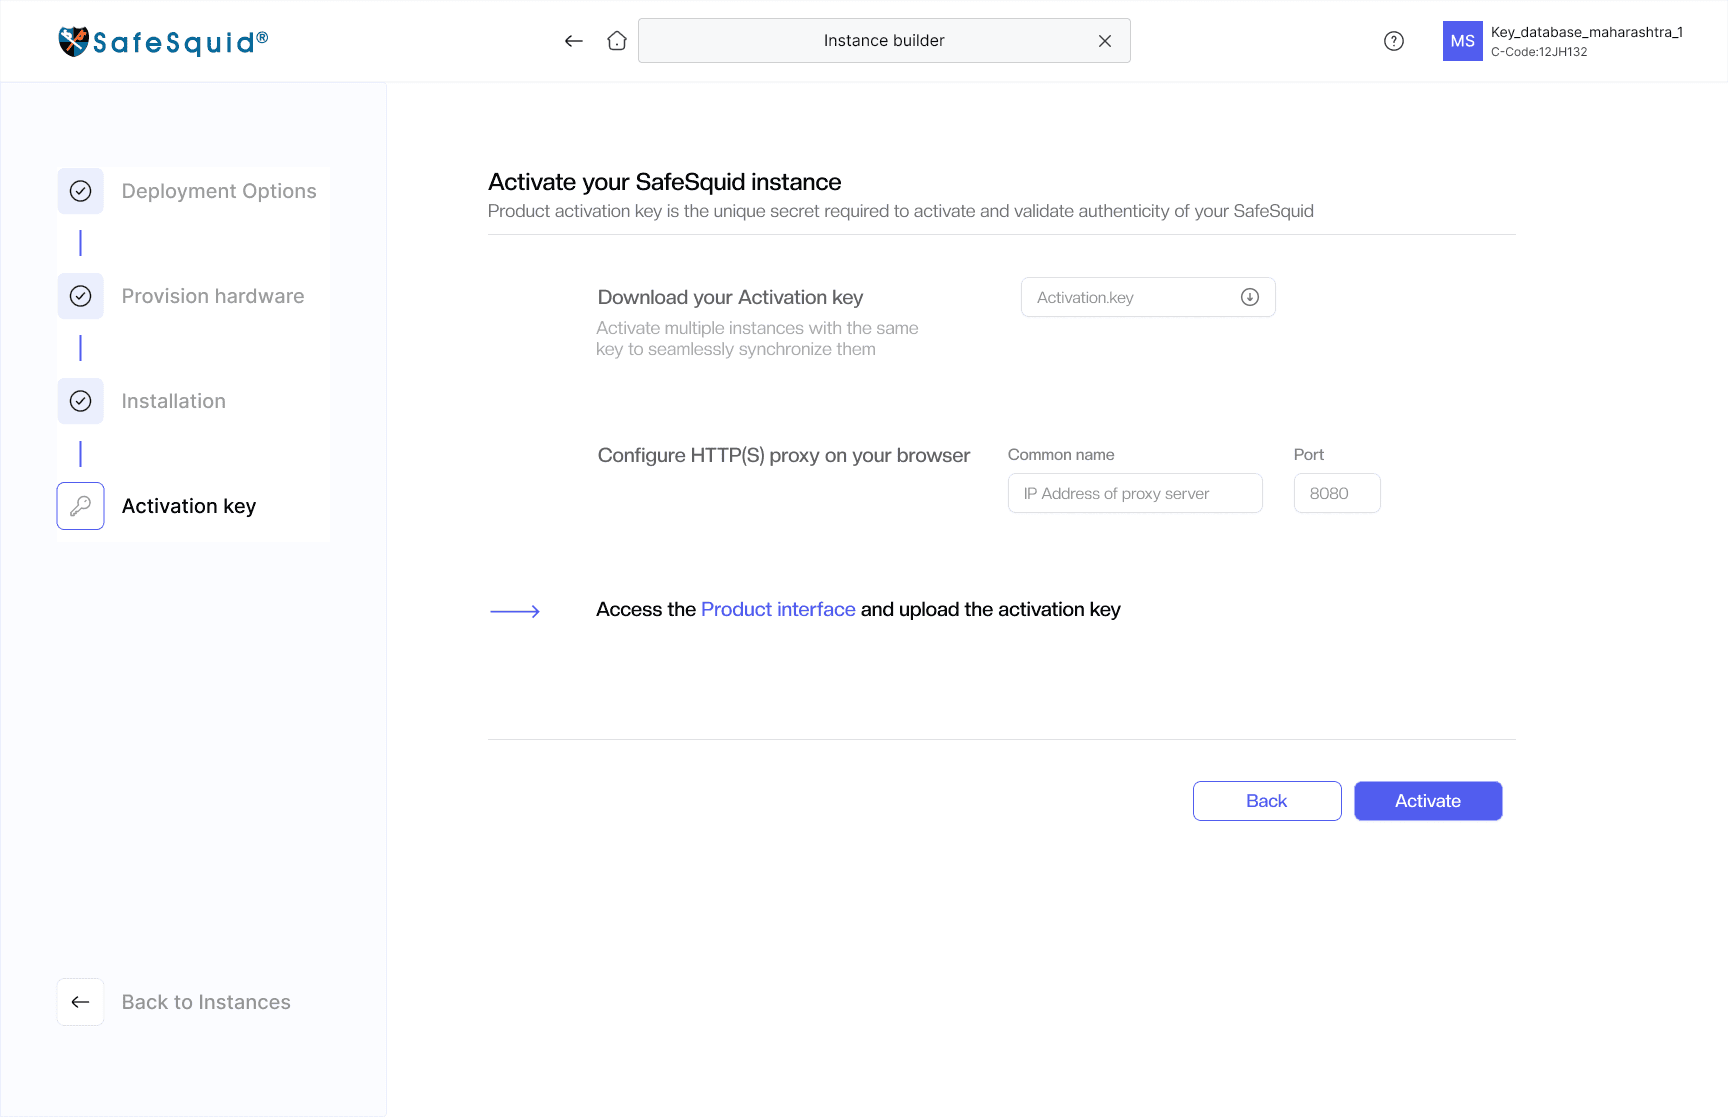Go to the Provision hardware step
1728x1117 pixels.
click(x=213, y=296)
